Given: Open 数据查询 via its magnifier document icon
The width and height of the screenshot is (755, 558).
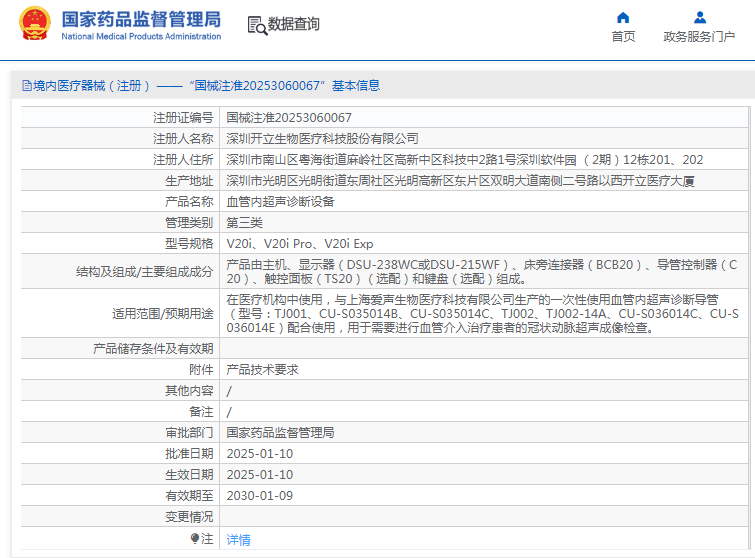Looking at the screenshot, I should point(256,24).
